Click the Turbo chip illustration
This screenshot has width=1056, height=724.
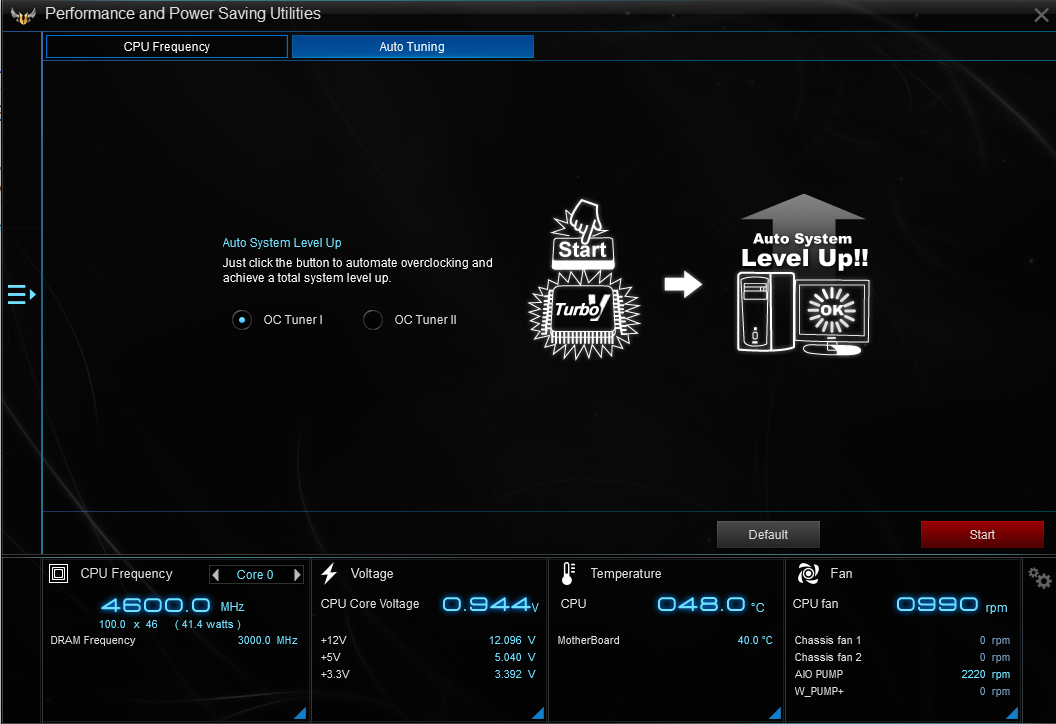(584, 314)
